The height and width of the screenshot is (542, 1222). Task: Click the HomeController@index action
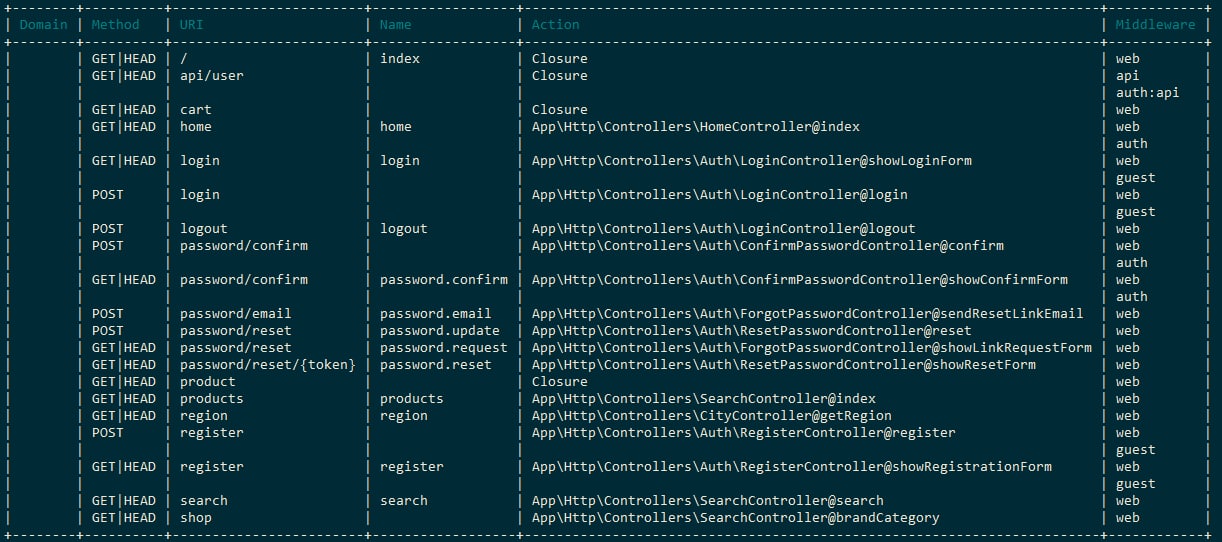(x=695, y=127)
